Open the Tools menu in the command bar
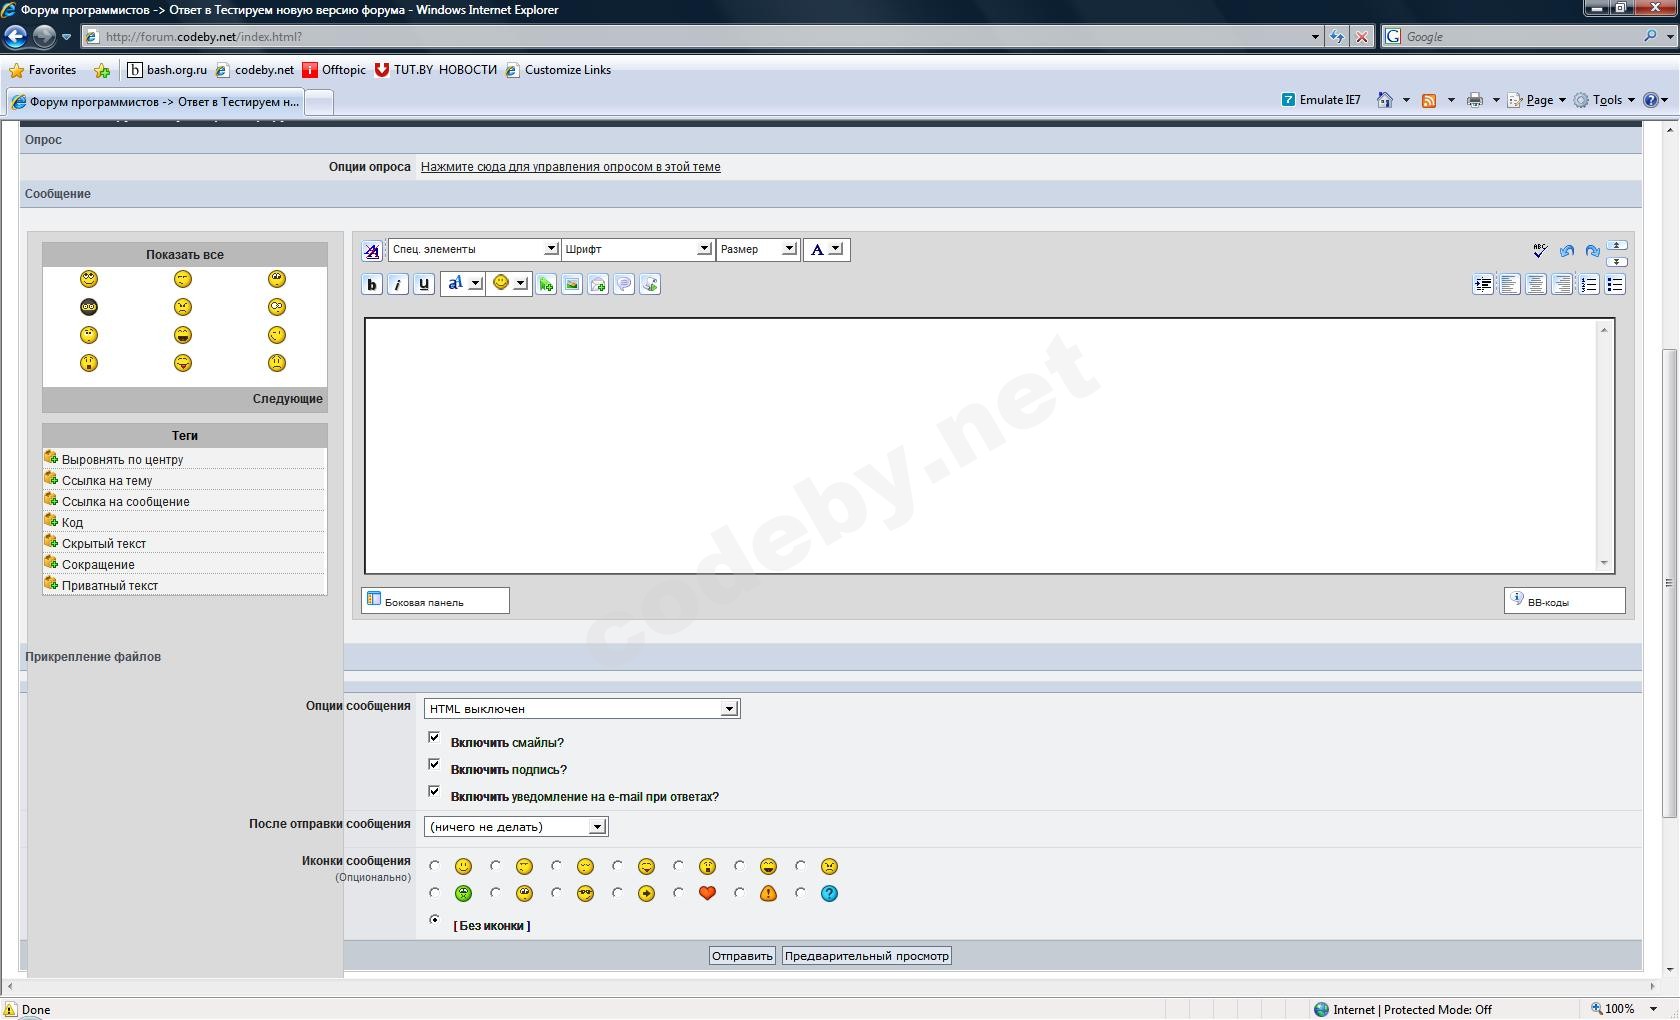Image resolution: width=1680 pixels, height=1020 pixels. pyautogui.click(x=1605, y=100)
